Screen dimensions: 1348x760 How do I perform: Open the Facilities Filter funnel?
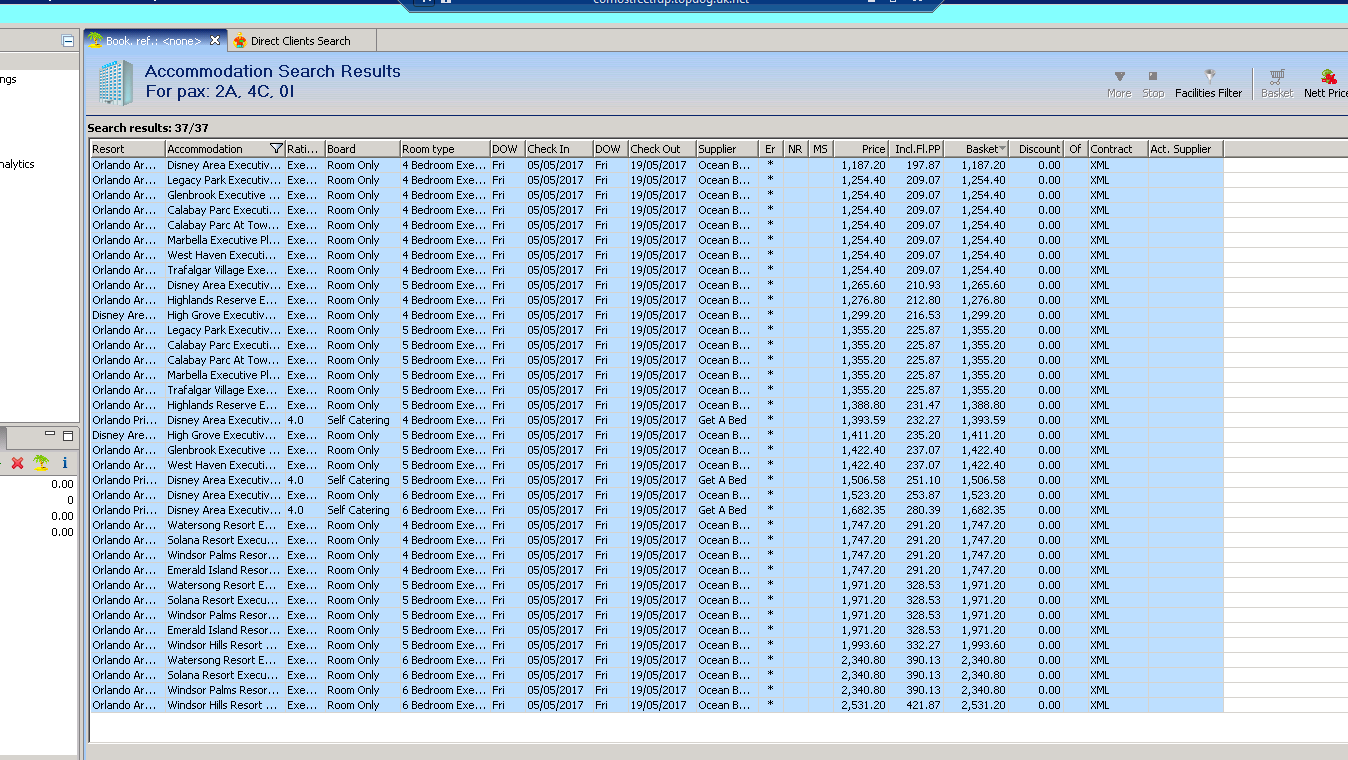[1209, 76]
